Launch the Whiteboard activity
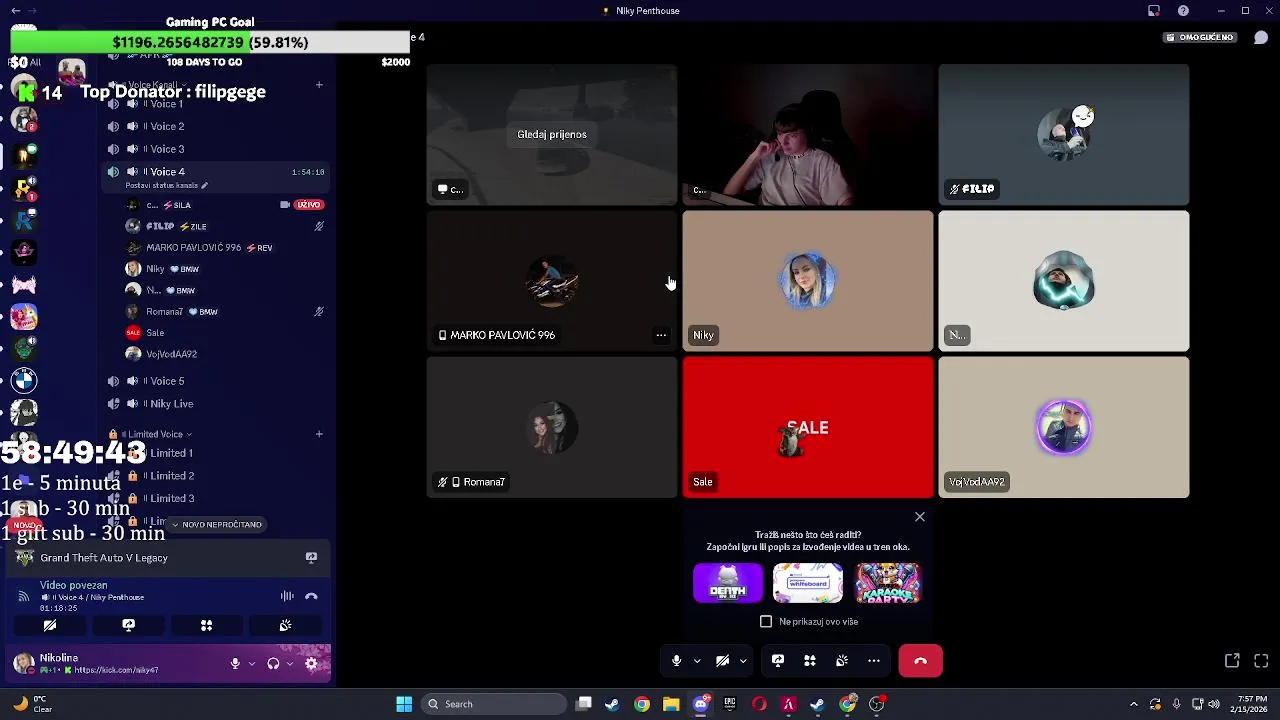The width and height of the screenshot is (1280, 720). coord(808,583)
